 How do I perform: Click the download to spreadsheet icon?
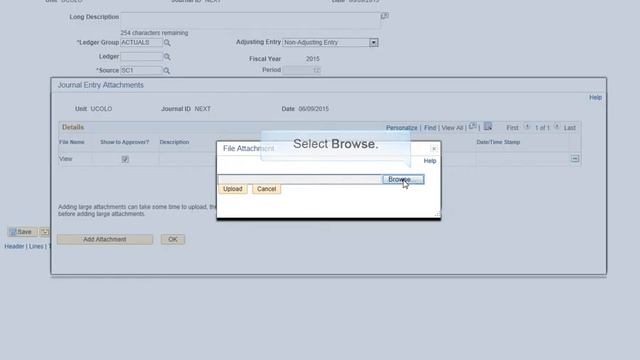coord(488,127)
